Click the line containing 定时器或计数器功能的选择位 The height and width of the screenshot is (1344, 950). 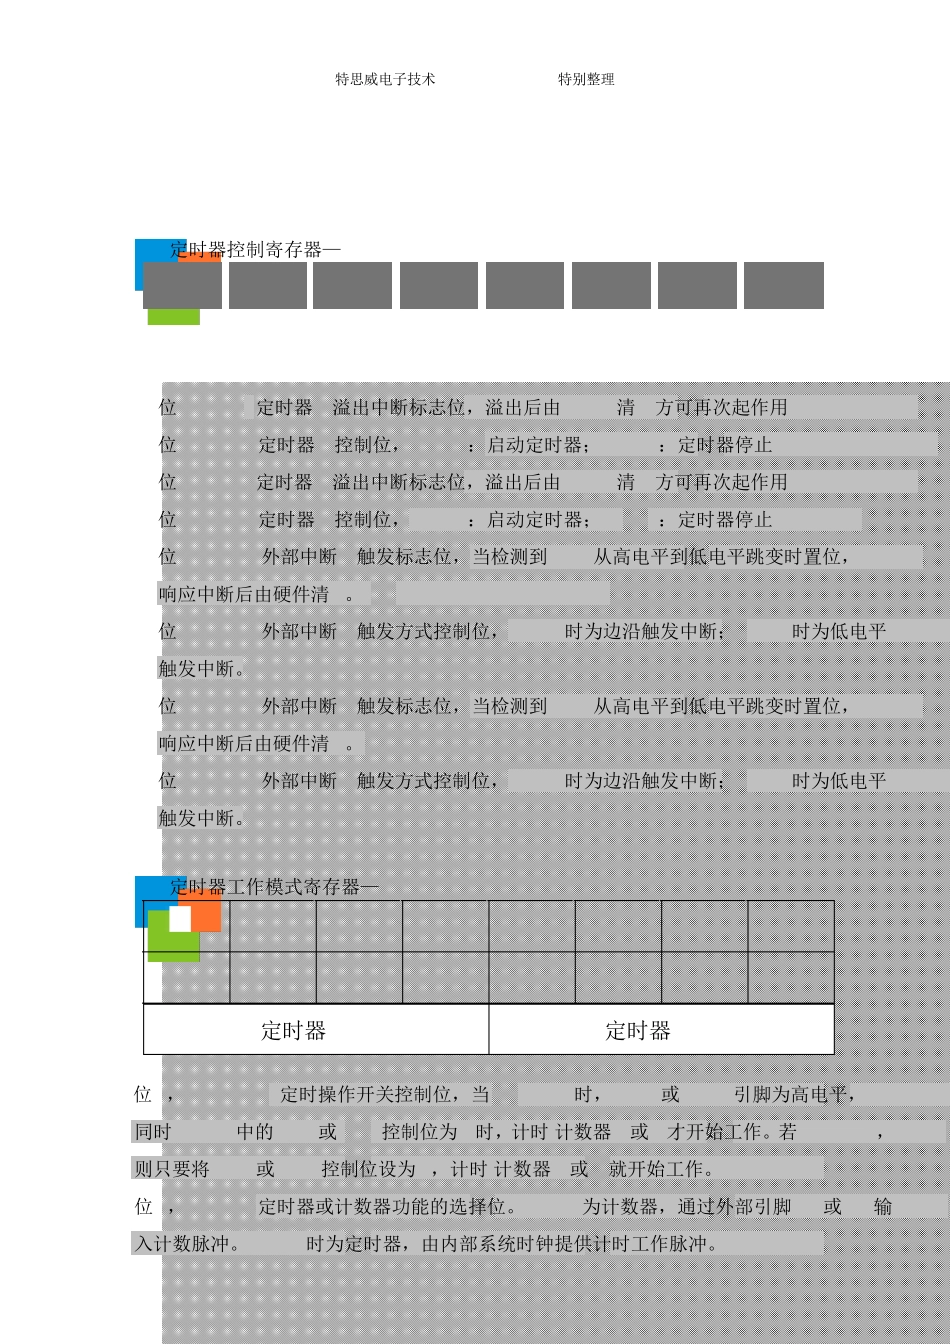click(513, 1207)
